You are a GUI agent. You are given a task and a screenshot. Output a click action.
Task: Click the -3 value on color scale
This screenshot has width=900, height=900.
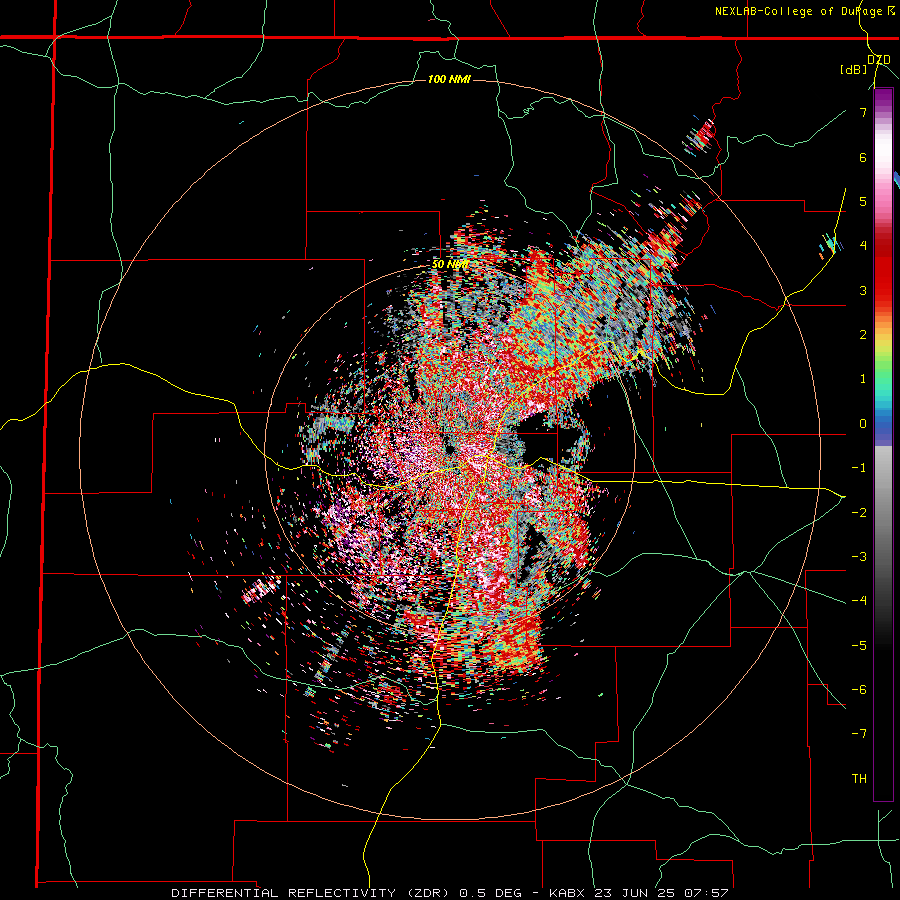(x=859, y=556)
